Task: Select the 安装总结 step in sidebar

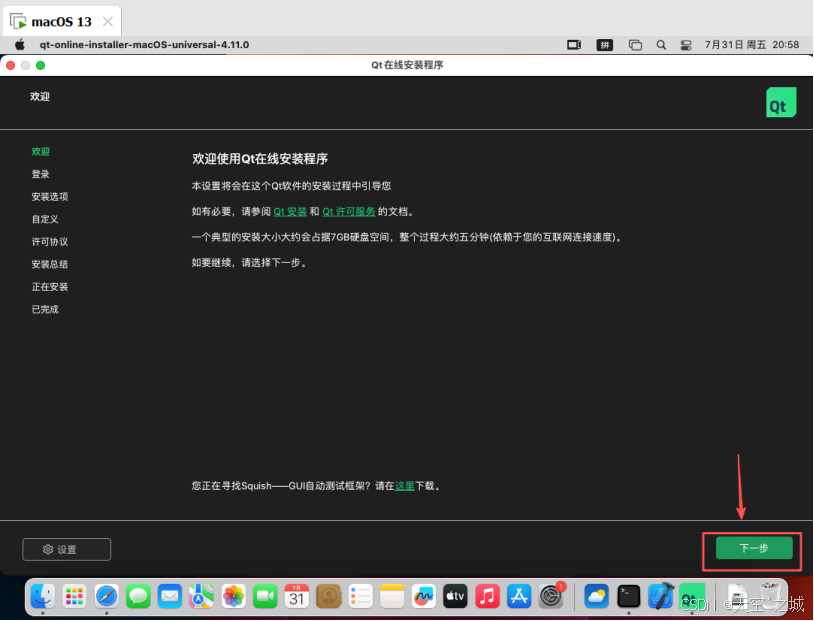Action: (50, 264)
